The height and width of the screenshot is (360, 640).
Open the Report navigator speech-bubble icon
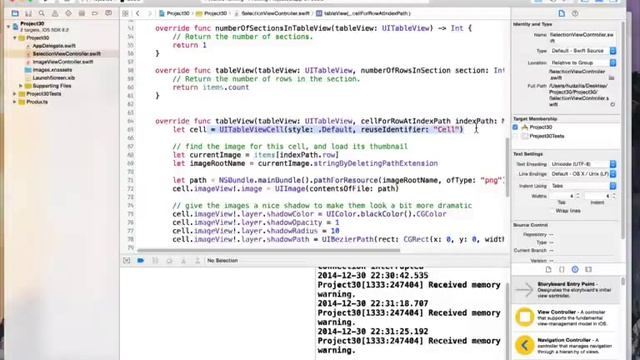pos(108,13)
